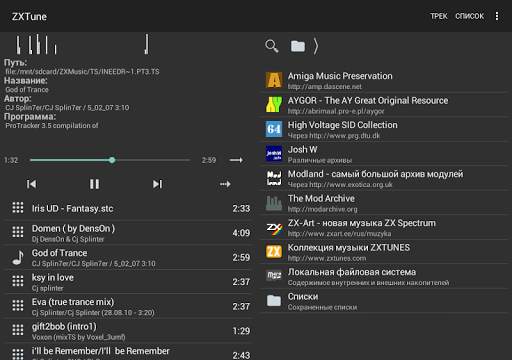Open the AYGOR catalog icon
Image resolution: width=512 pixels, height=360 pixels.
tap(274, 105)
